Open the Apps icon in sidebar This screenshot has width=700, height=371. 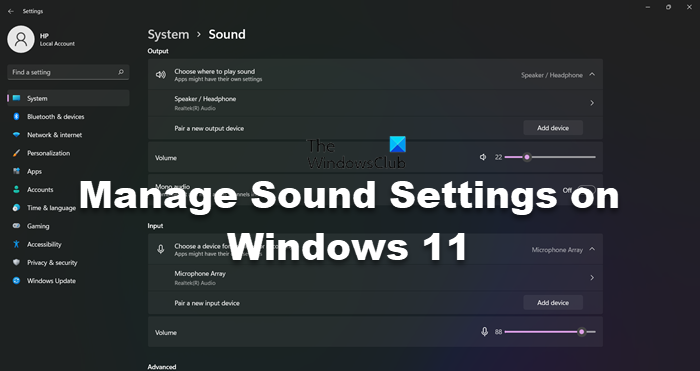click(17, 171)
